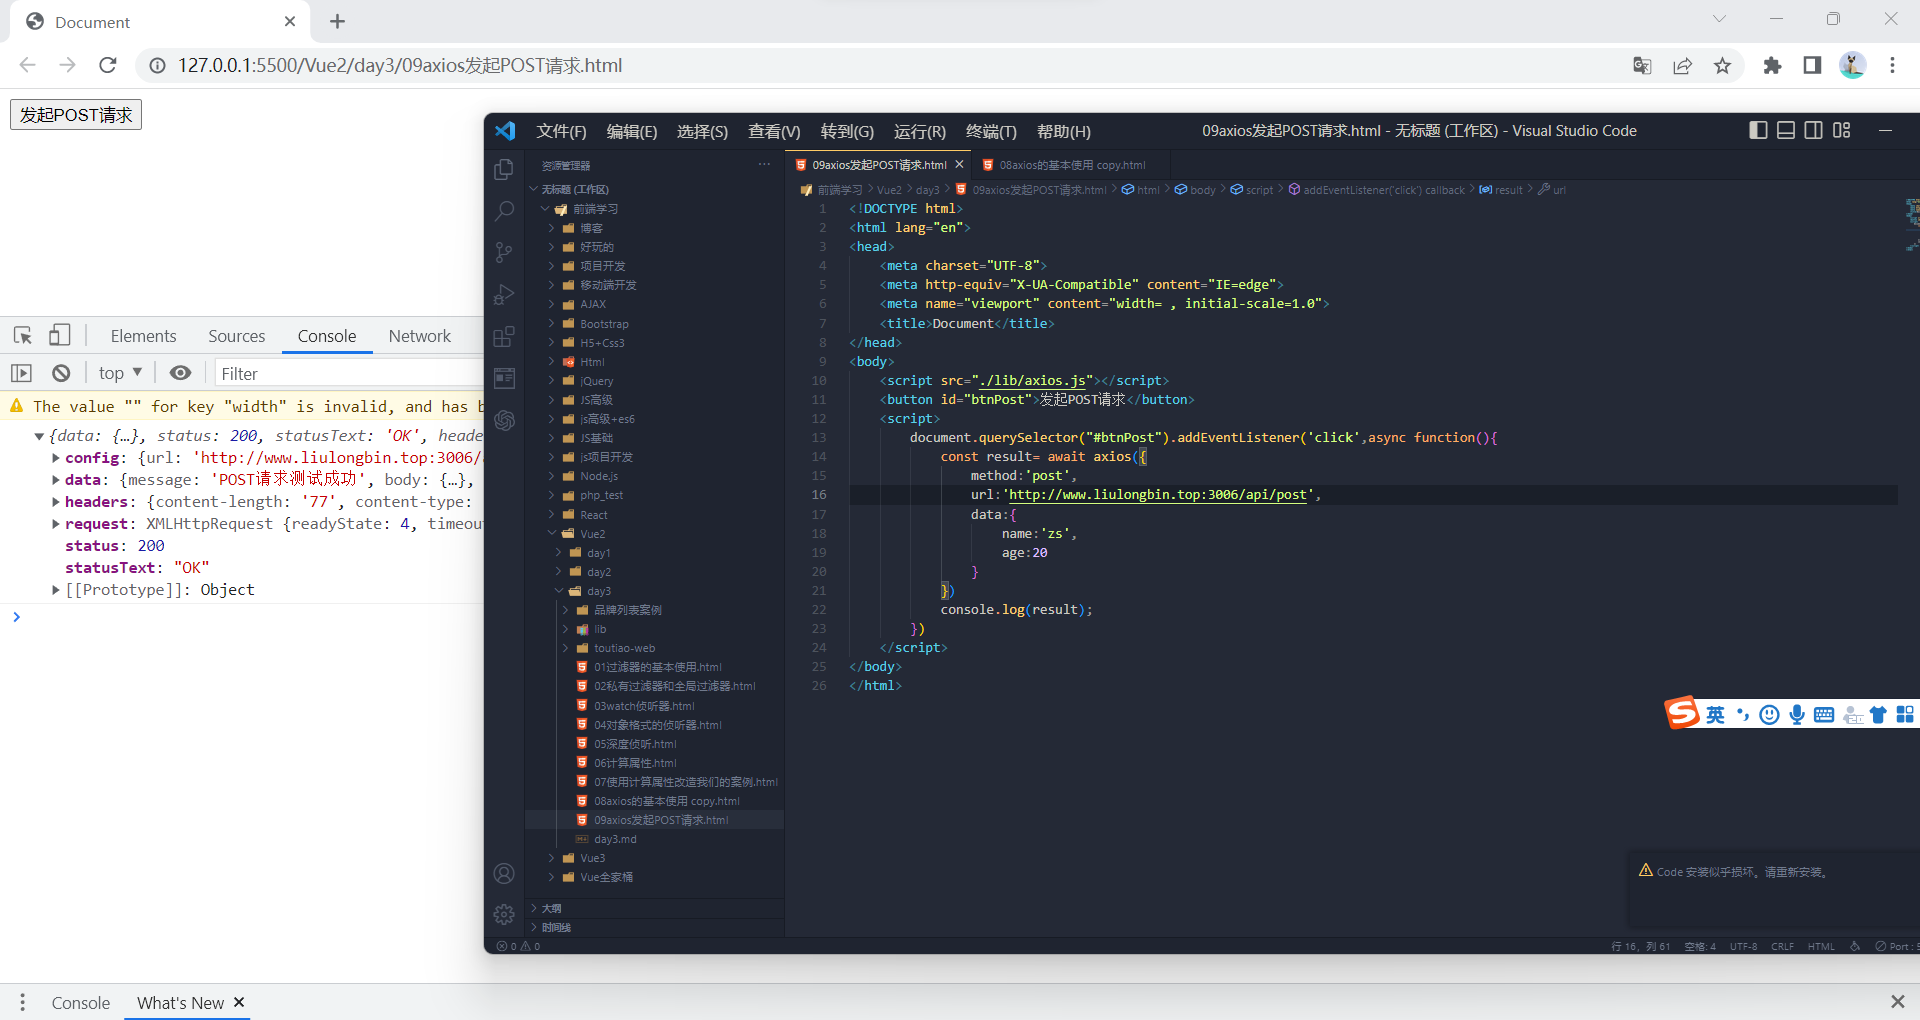1920x1020 pixels.
Task: Activate Sogou voice input microphone
Action: click(1797, 714)
